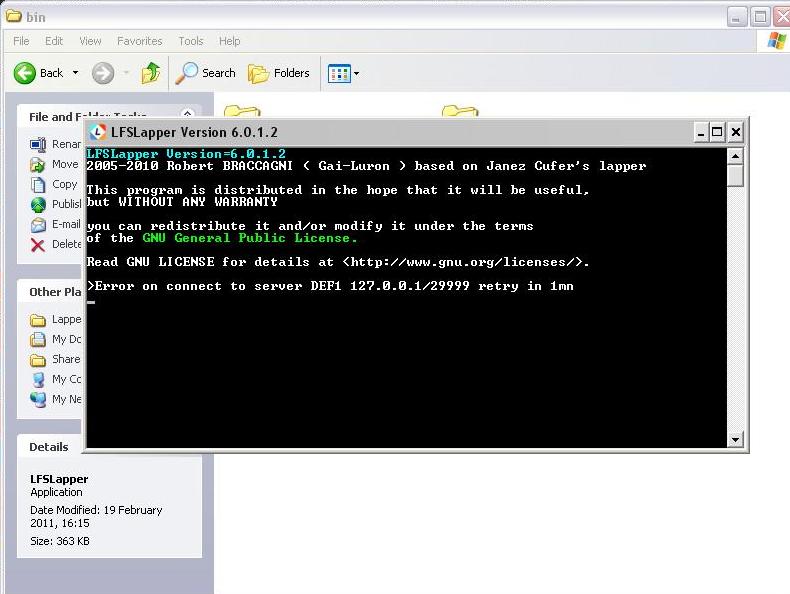Screen dimensions: 790x594
Task: Click the Move task link
Action: [65, 164]
